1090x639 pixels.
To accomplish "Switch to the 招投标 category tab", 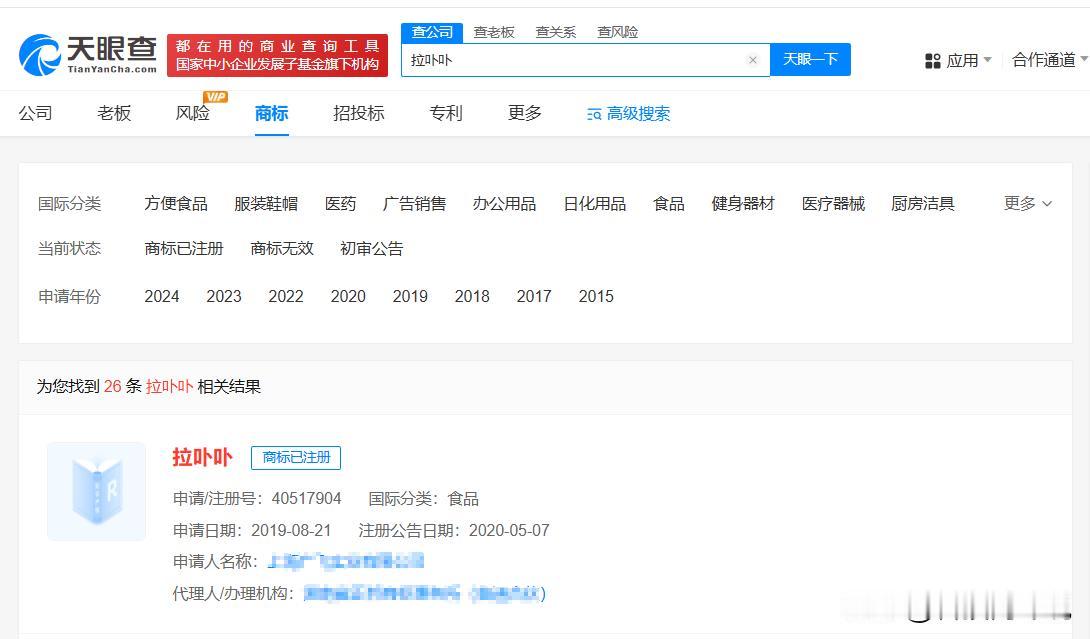I will point(359,113).
